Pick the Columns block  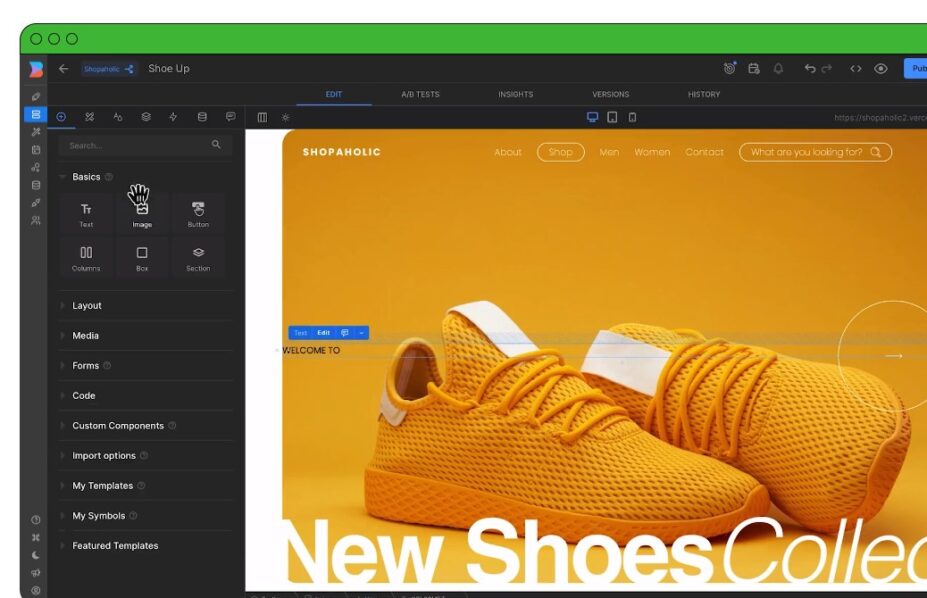click(x=86, y=258)
